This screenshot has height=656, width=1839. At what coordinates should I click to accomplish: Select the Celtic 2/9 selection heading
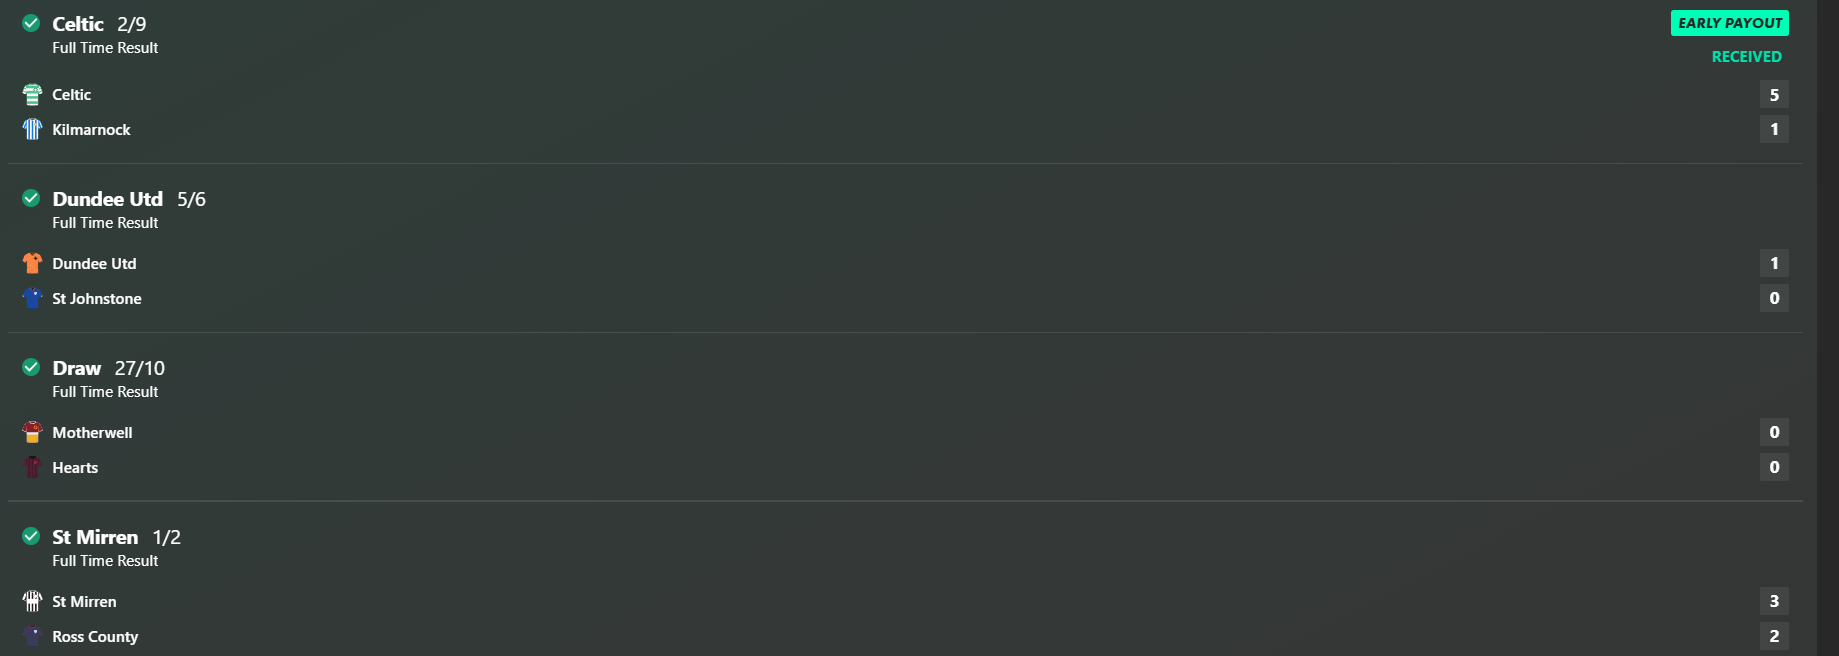(x=99, y=24)
